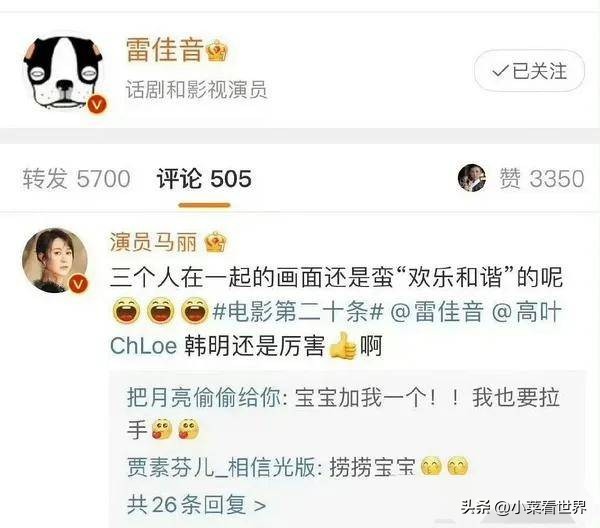Open the @雷佳音 mention in the comment
600x528 pixels.
point(437,311)
